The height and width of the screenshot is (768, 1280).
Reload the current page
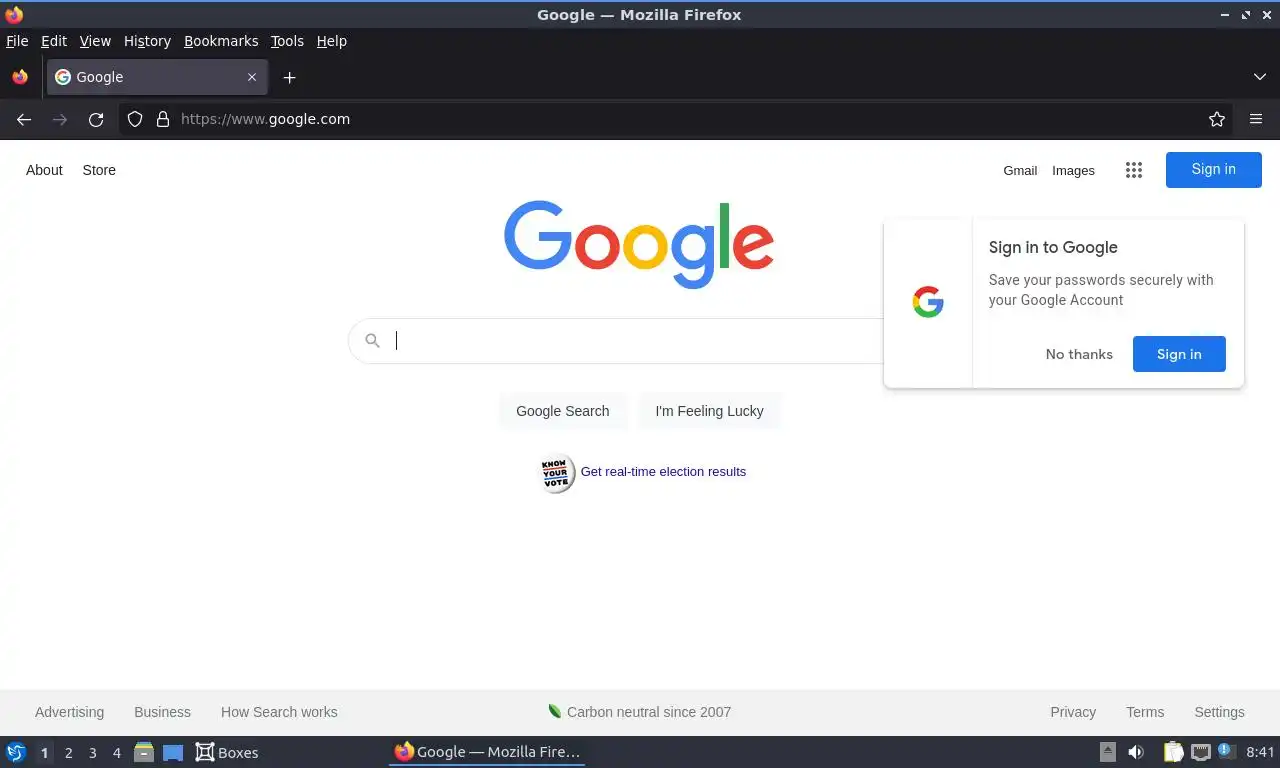(96, 119)
